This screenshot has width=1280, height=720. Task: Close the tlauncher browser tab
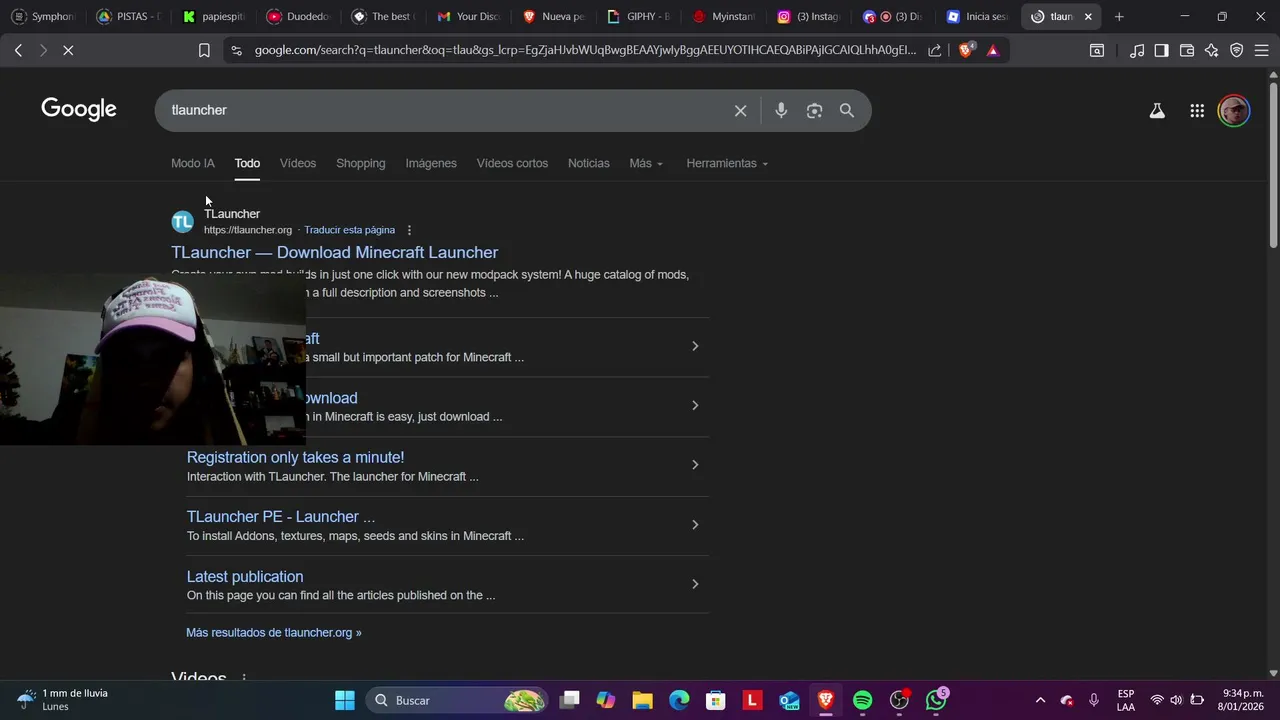pos(1088,16)
